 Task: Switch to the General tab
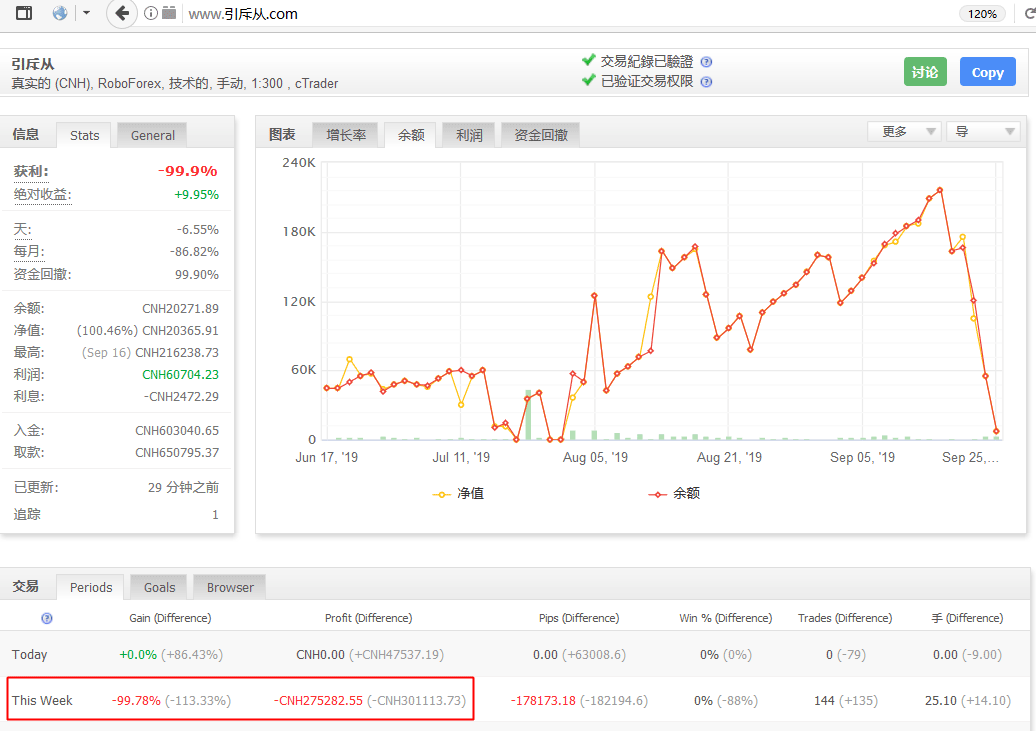[x=153, y=135]
